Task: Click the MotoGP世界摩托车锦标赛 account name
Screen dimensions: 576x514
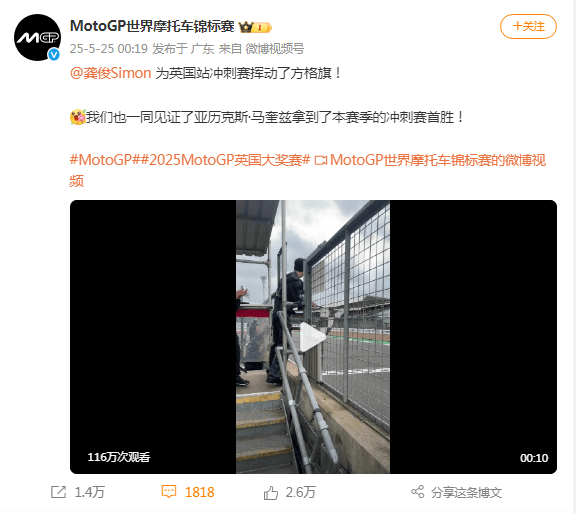Action: pos(152,26)
